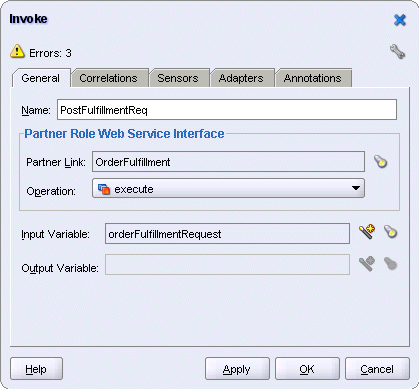Select the Adapters tab

point(241,78)
